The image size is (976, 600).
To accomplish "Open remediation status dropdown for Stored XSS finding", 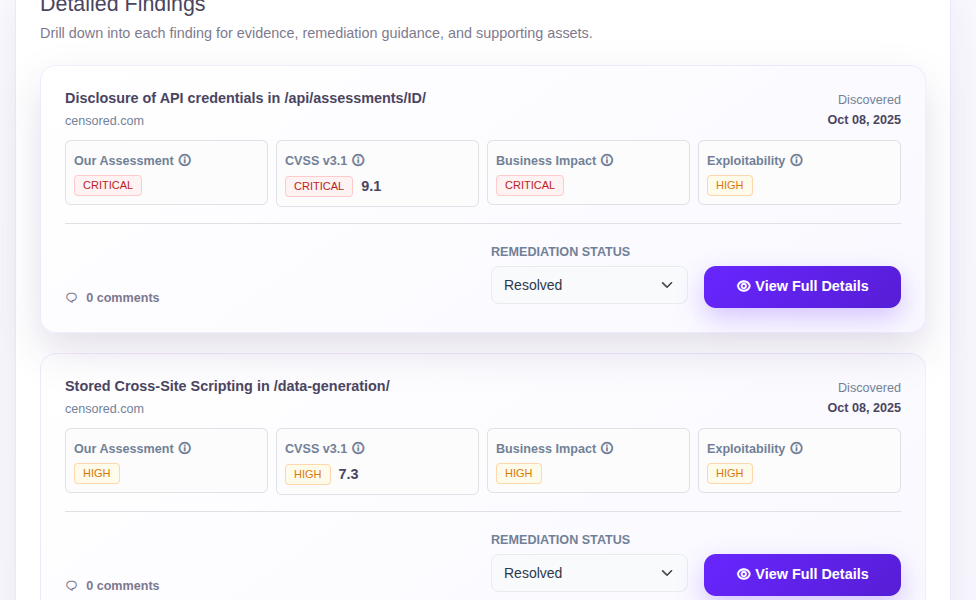I will 589,573.
